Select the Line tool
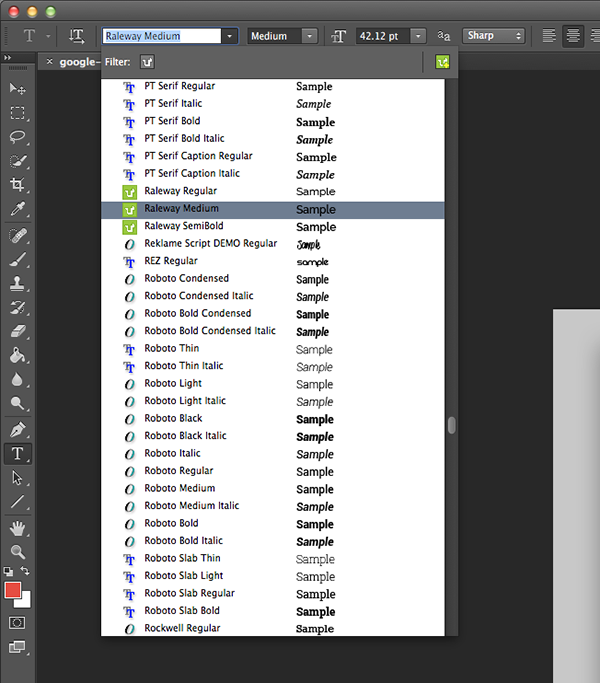Screen dimensions: 600x683 [17, 502]
